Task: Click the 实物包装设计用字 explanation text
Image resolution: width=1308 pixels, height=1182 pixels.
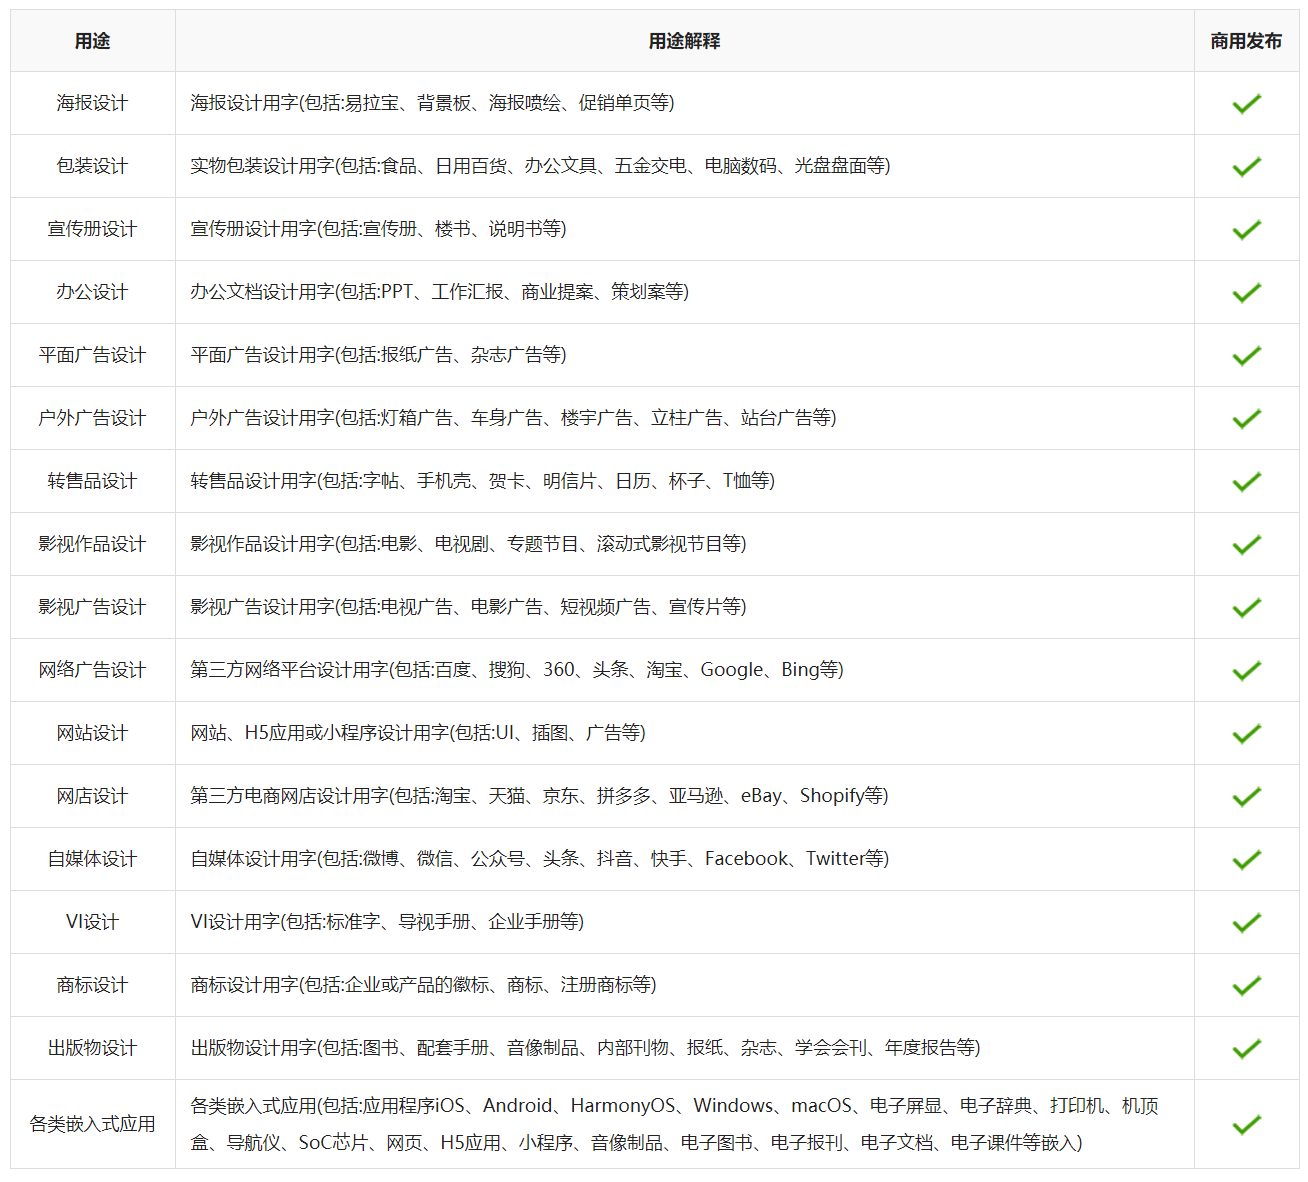Action: pyautogui.click(x=540, y=166)
